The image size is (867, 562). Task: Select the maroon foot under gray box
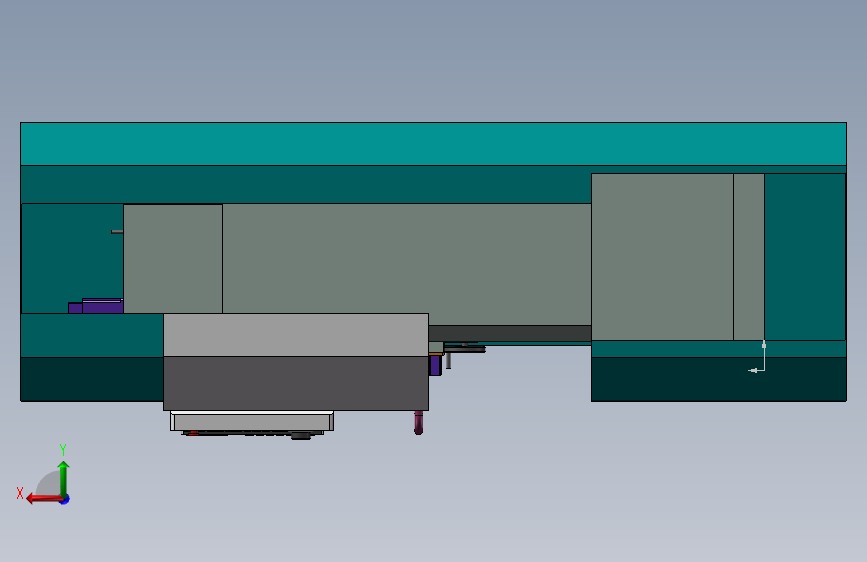[x=419, y=423]
